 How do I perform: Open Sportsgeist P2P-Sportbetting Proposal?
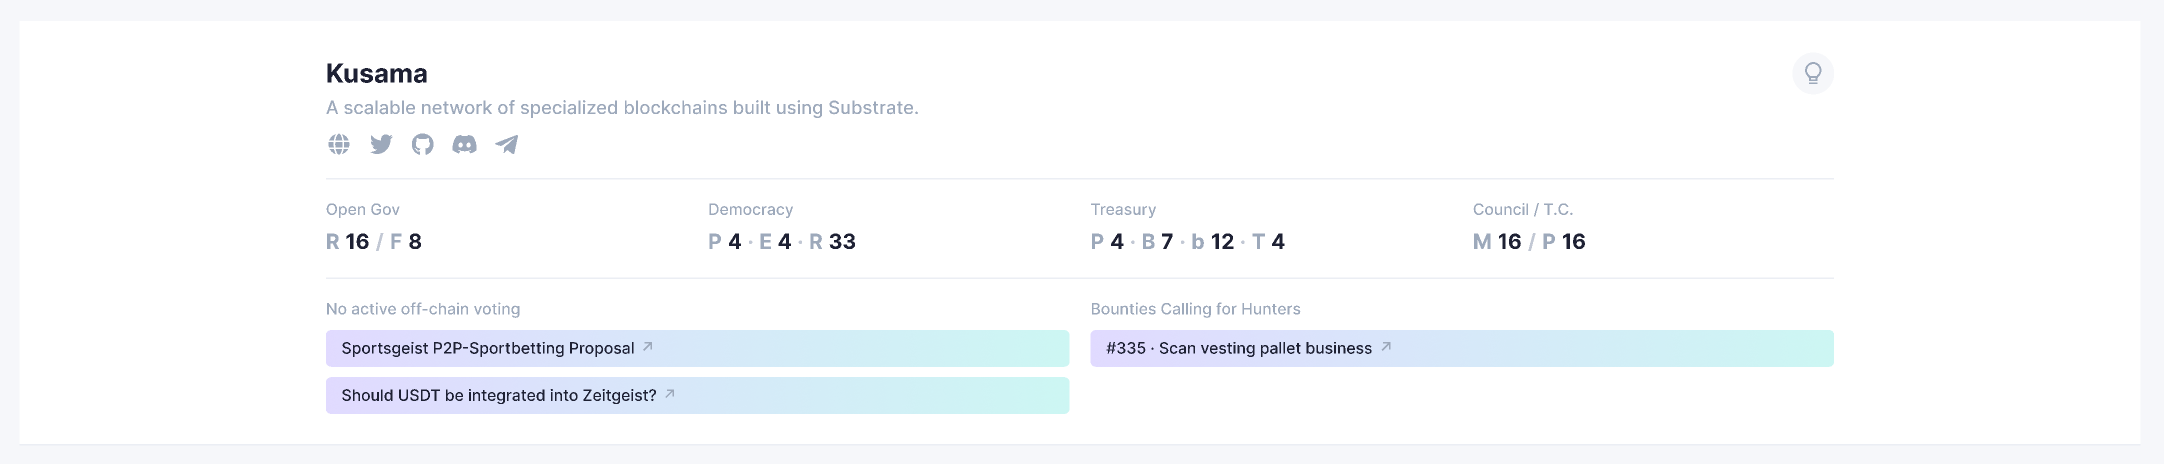click(x=488, y=348)
